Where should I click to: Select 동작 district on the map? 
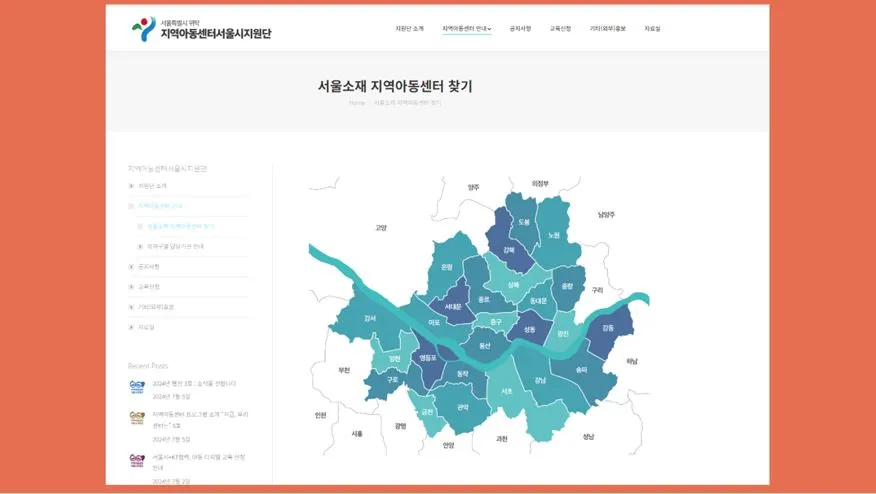tap(463, 373)
